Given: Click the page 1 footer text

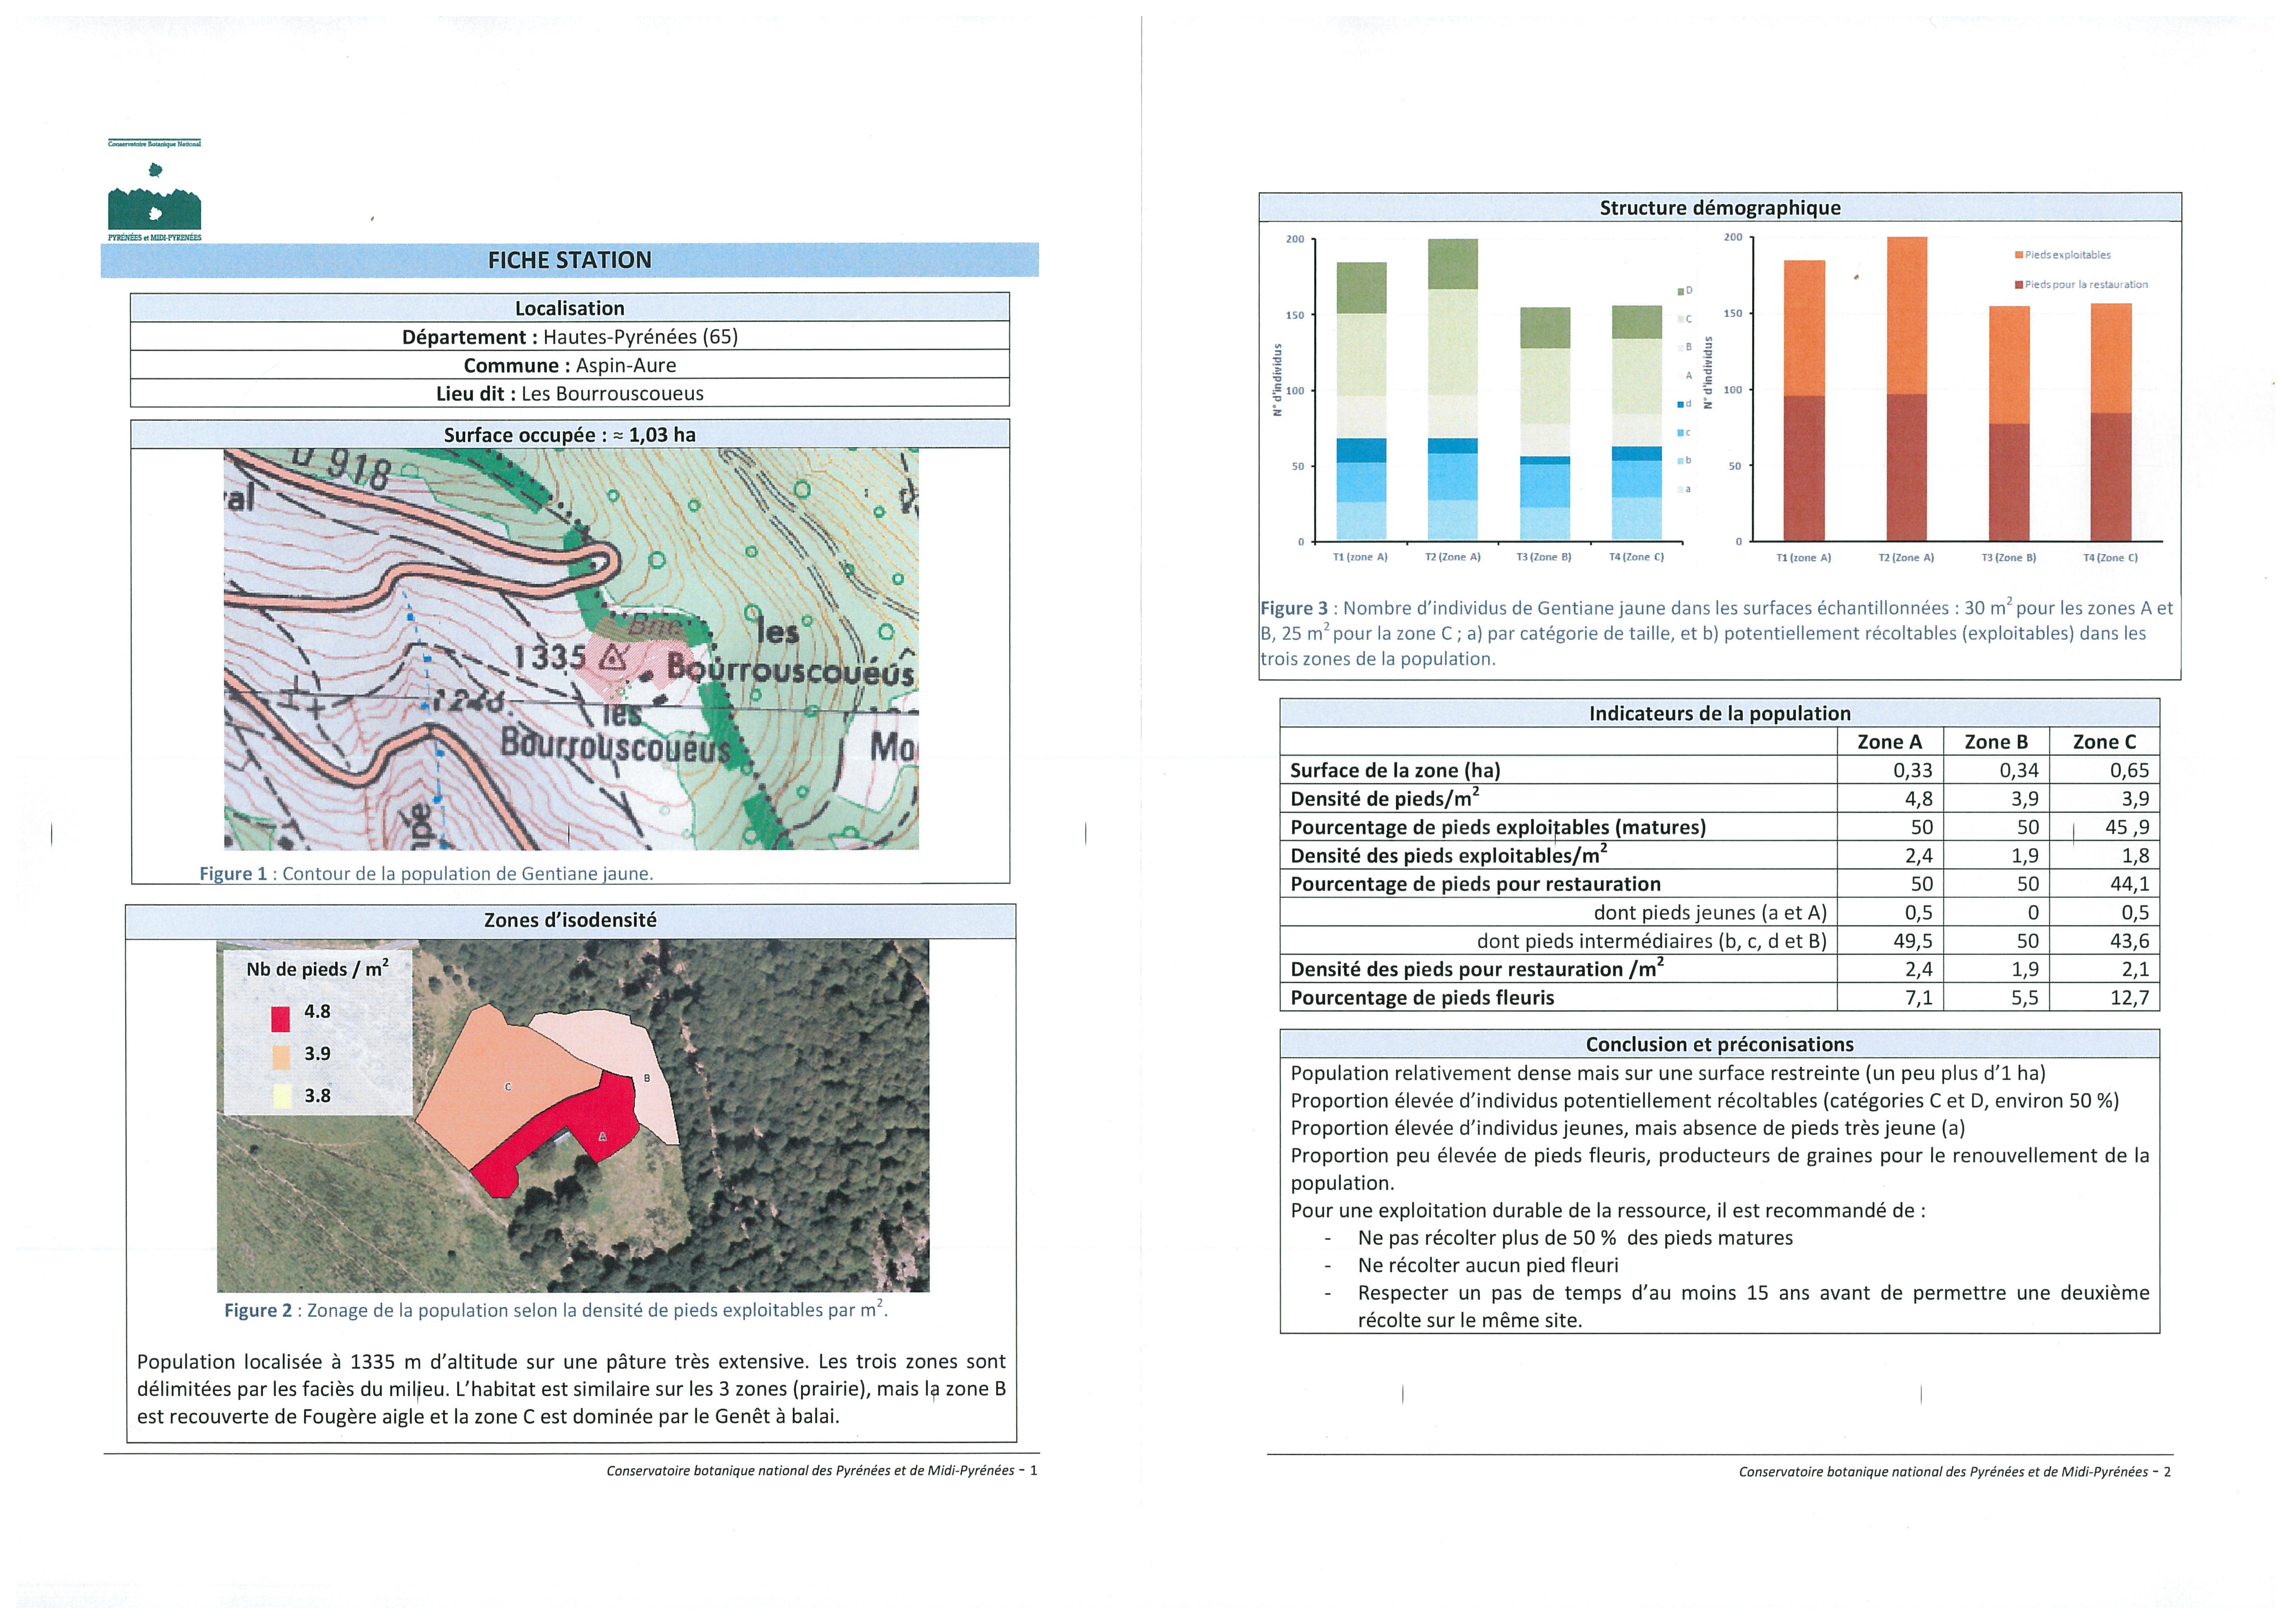Looking at the screenshot, I should tap(822, 1471).
